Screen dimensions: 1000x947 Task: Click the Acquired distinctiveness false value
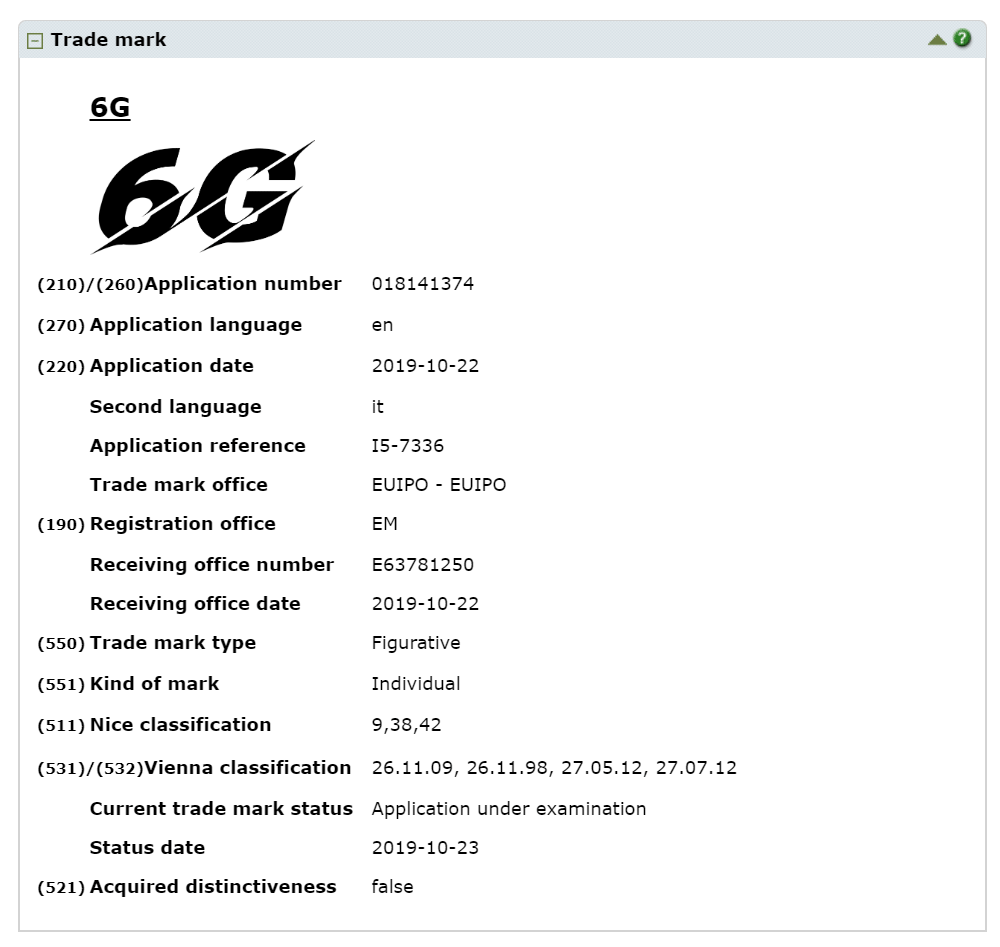[392, 887]
